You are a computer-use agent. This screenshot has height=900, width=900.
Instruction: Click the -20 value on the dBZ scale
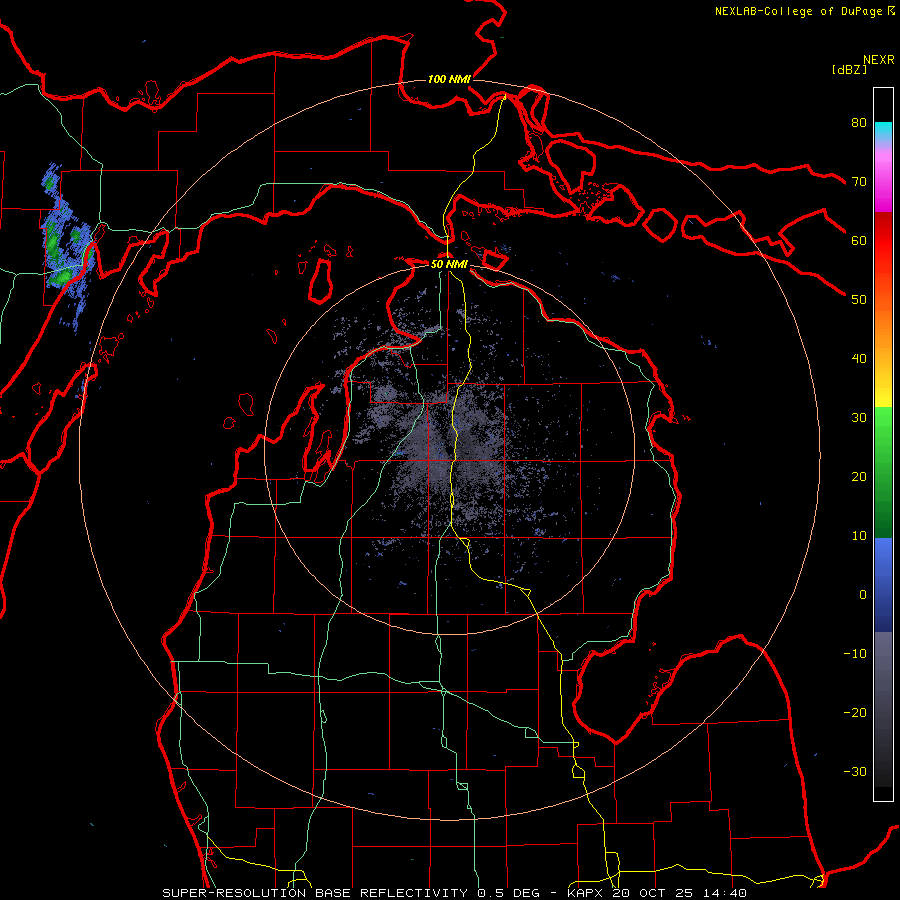(x=855, y=712)
